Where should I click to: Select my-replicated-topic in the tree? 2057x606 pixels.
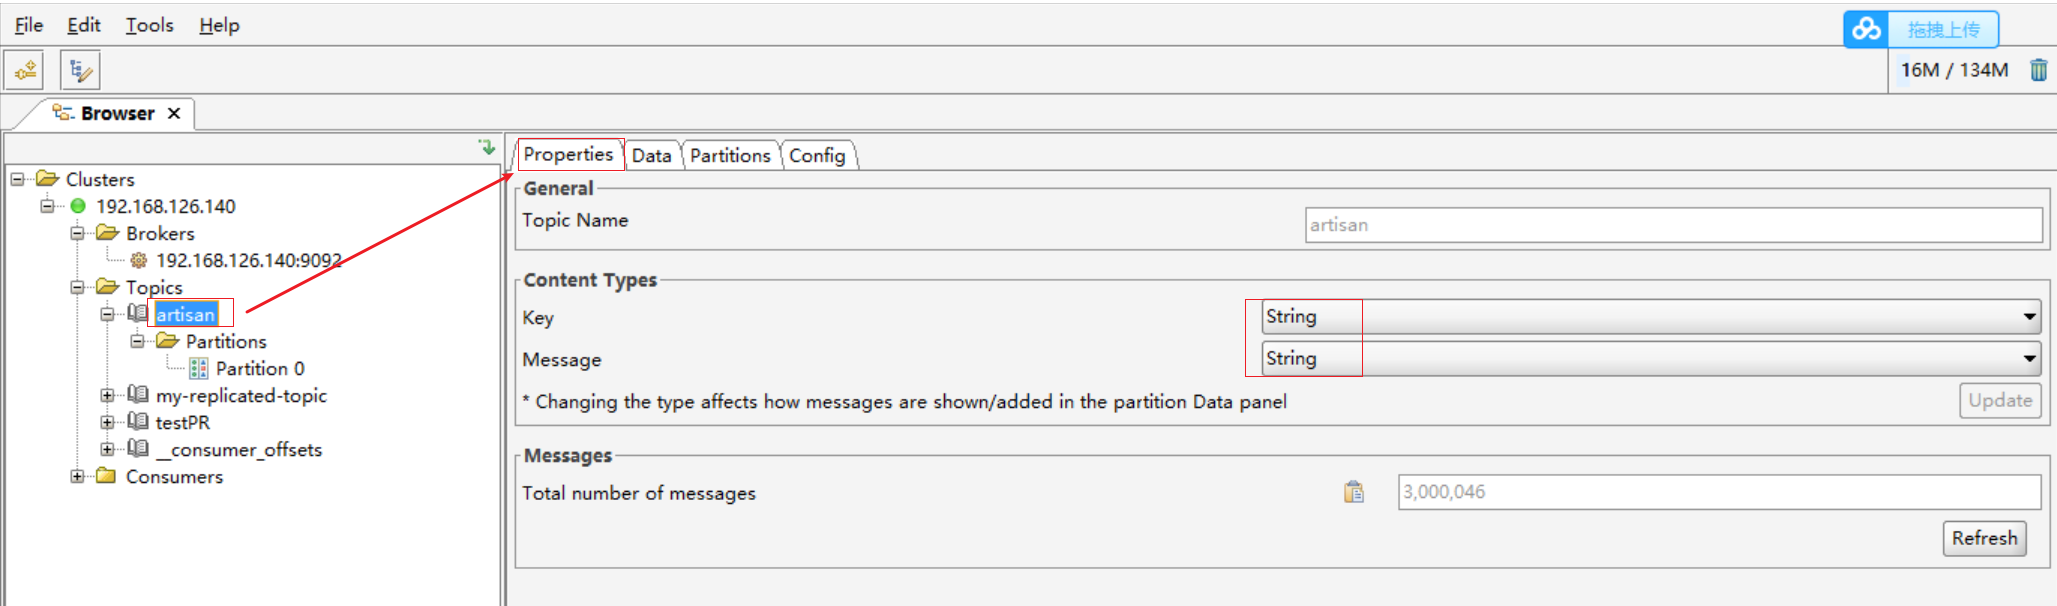(241, 395)
